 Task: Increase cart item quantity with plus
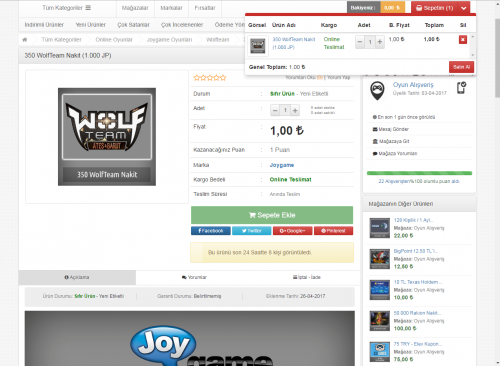[x=380, y=42]
